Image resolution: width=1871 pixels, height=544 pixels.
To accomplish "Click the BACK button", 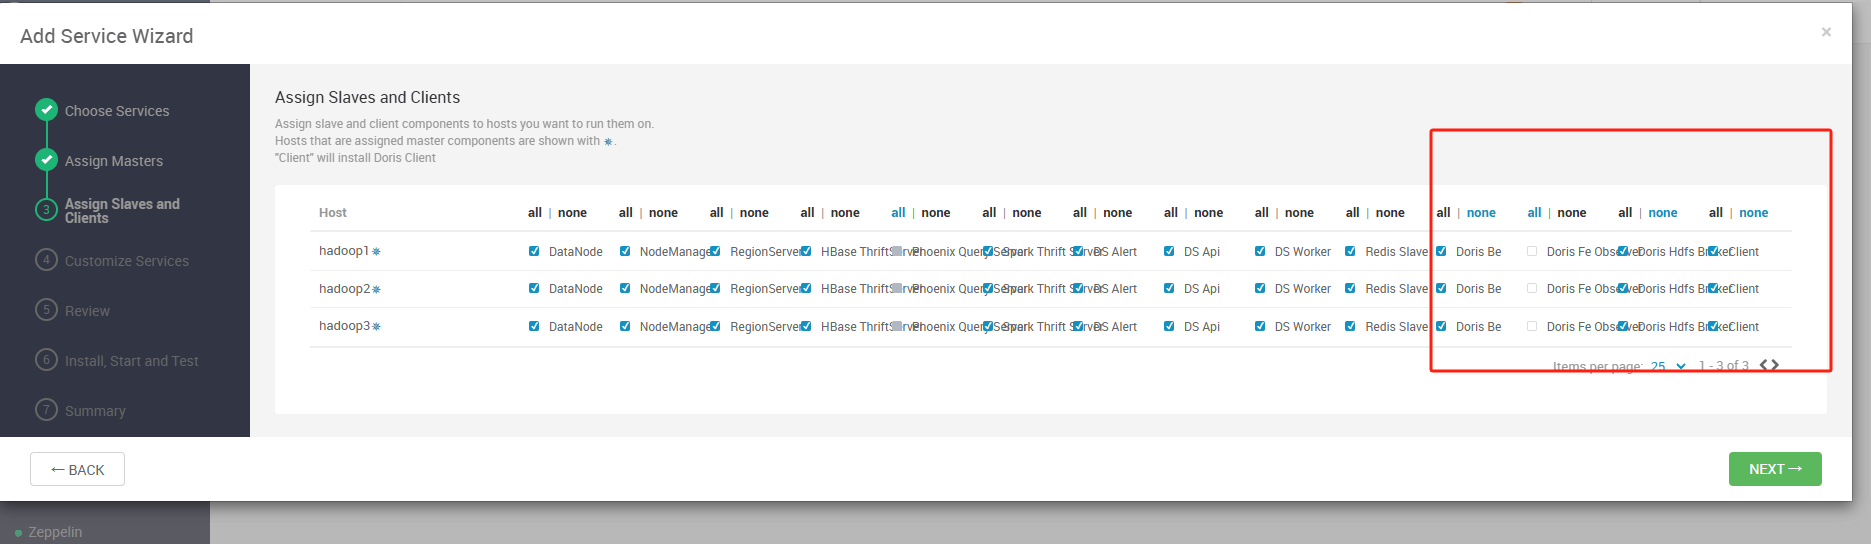I will (77, 469).
